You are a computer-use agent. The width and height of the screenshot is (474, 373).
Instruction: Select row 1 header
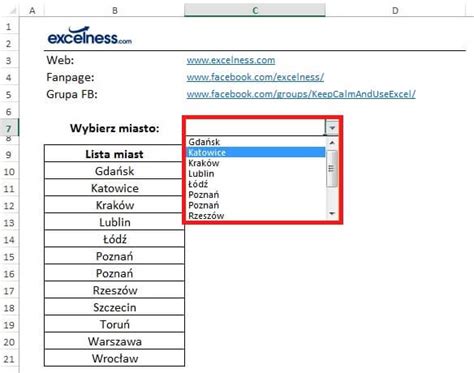(x=9, y=27)
